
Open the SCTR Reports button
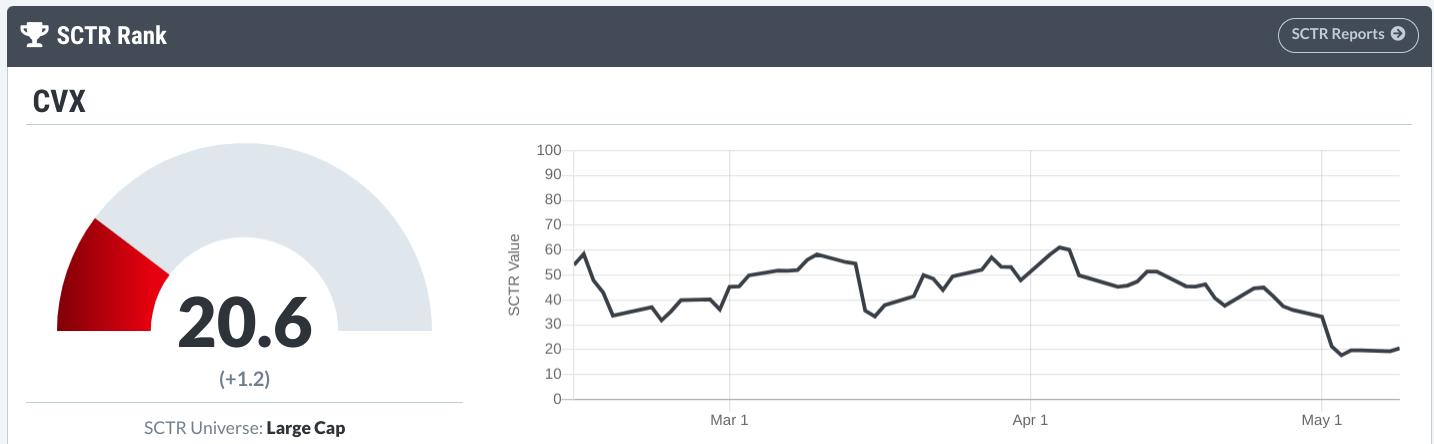coord(1347,34)
